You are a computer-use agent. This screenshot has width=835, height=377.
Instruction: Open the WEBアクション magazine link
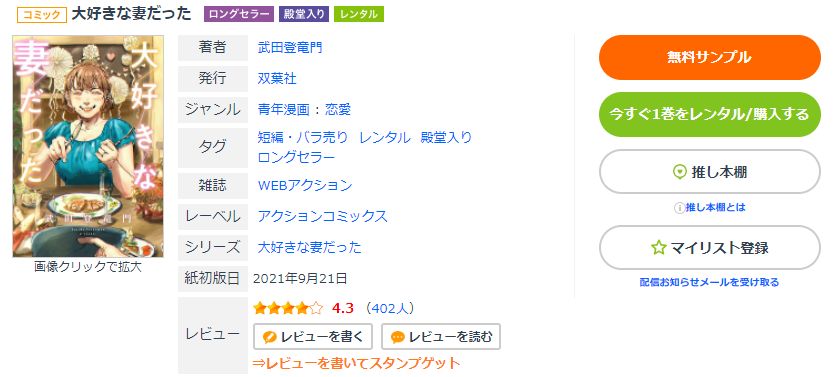(x=305, y=185)
